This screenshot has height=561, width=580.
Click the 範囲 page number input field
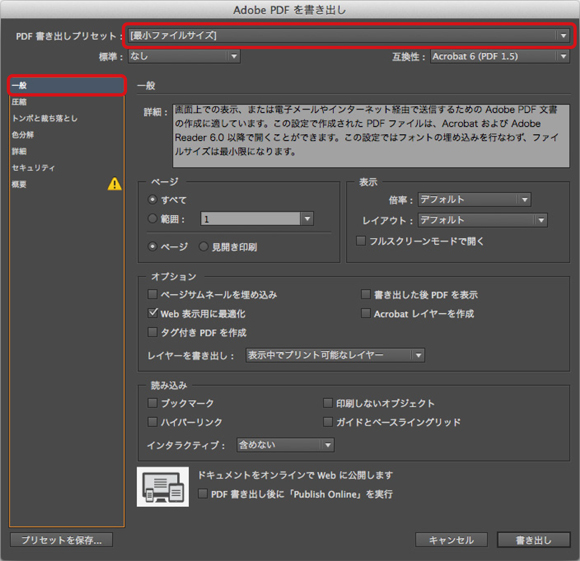click(x=251, y=219)
